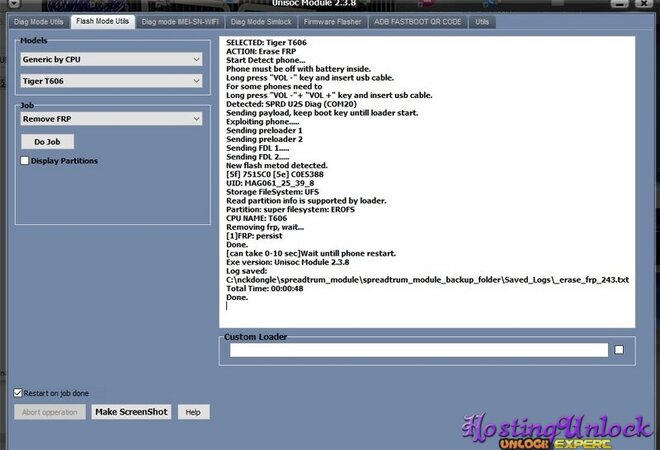Click the Custom Loader path field

point(418,350)
